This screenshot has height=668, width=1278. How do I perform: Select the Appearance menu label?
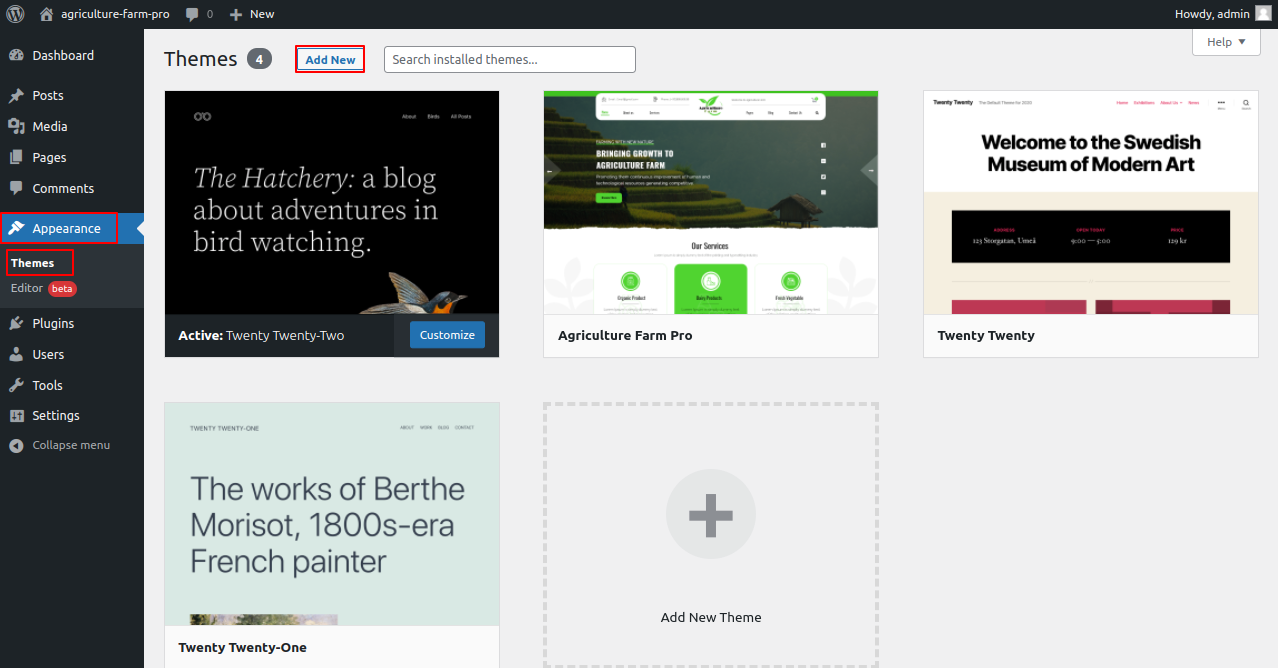point(66,228)
